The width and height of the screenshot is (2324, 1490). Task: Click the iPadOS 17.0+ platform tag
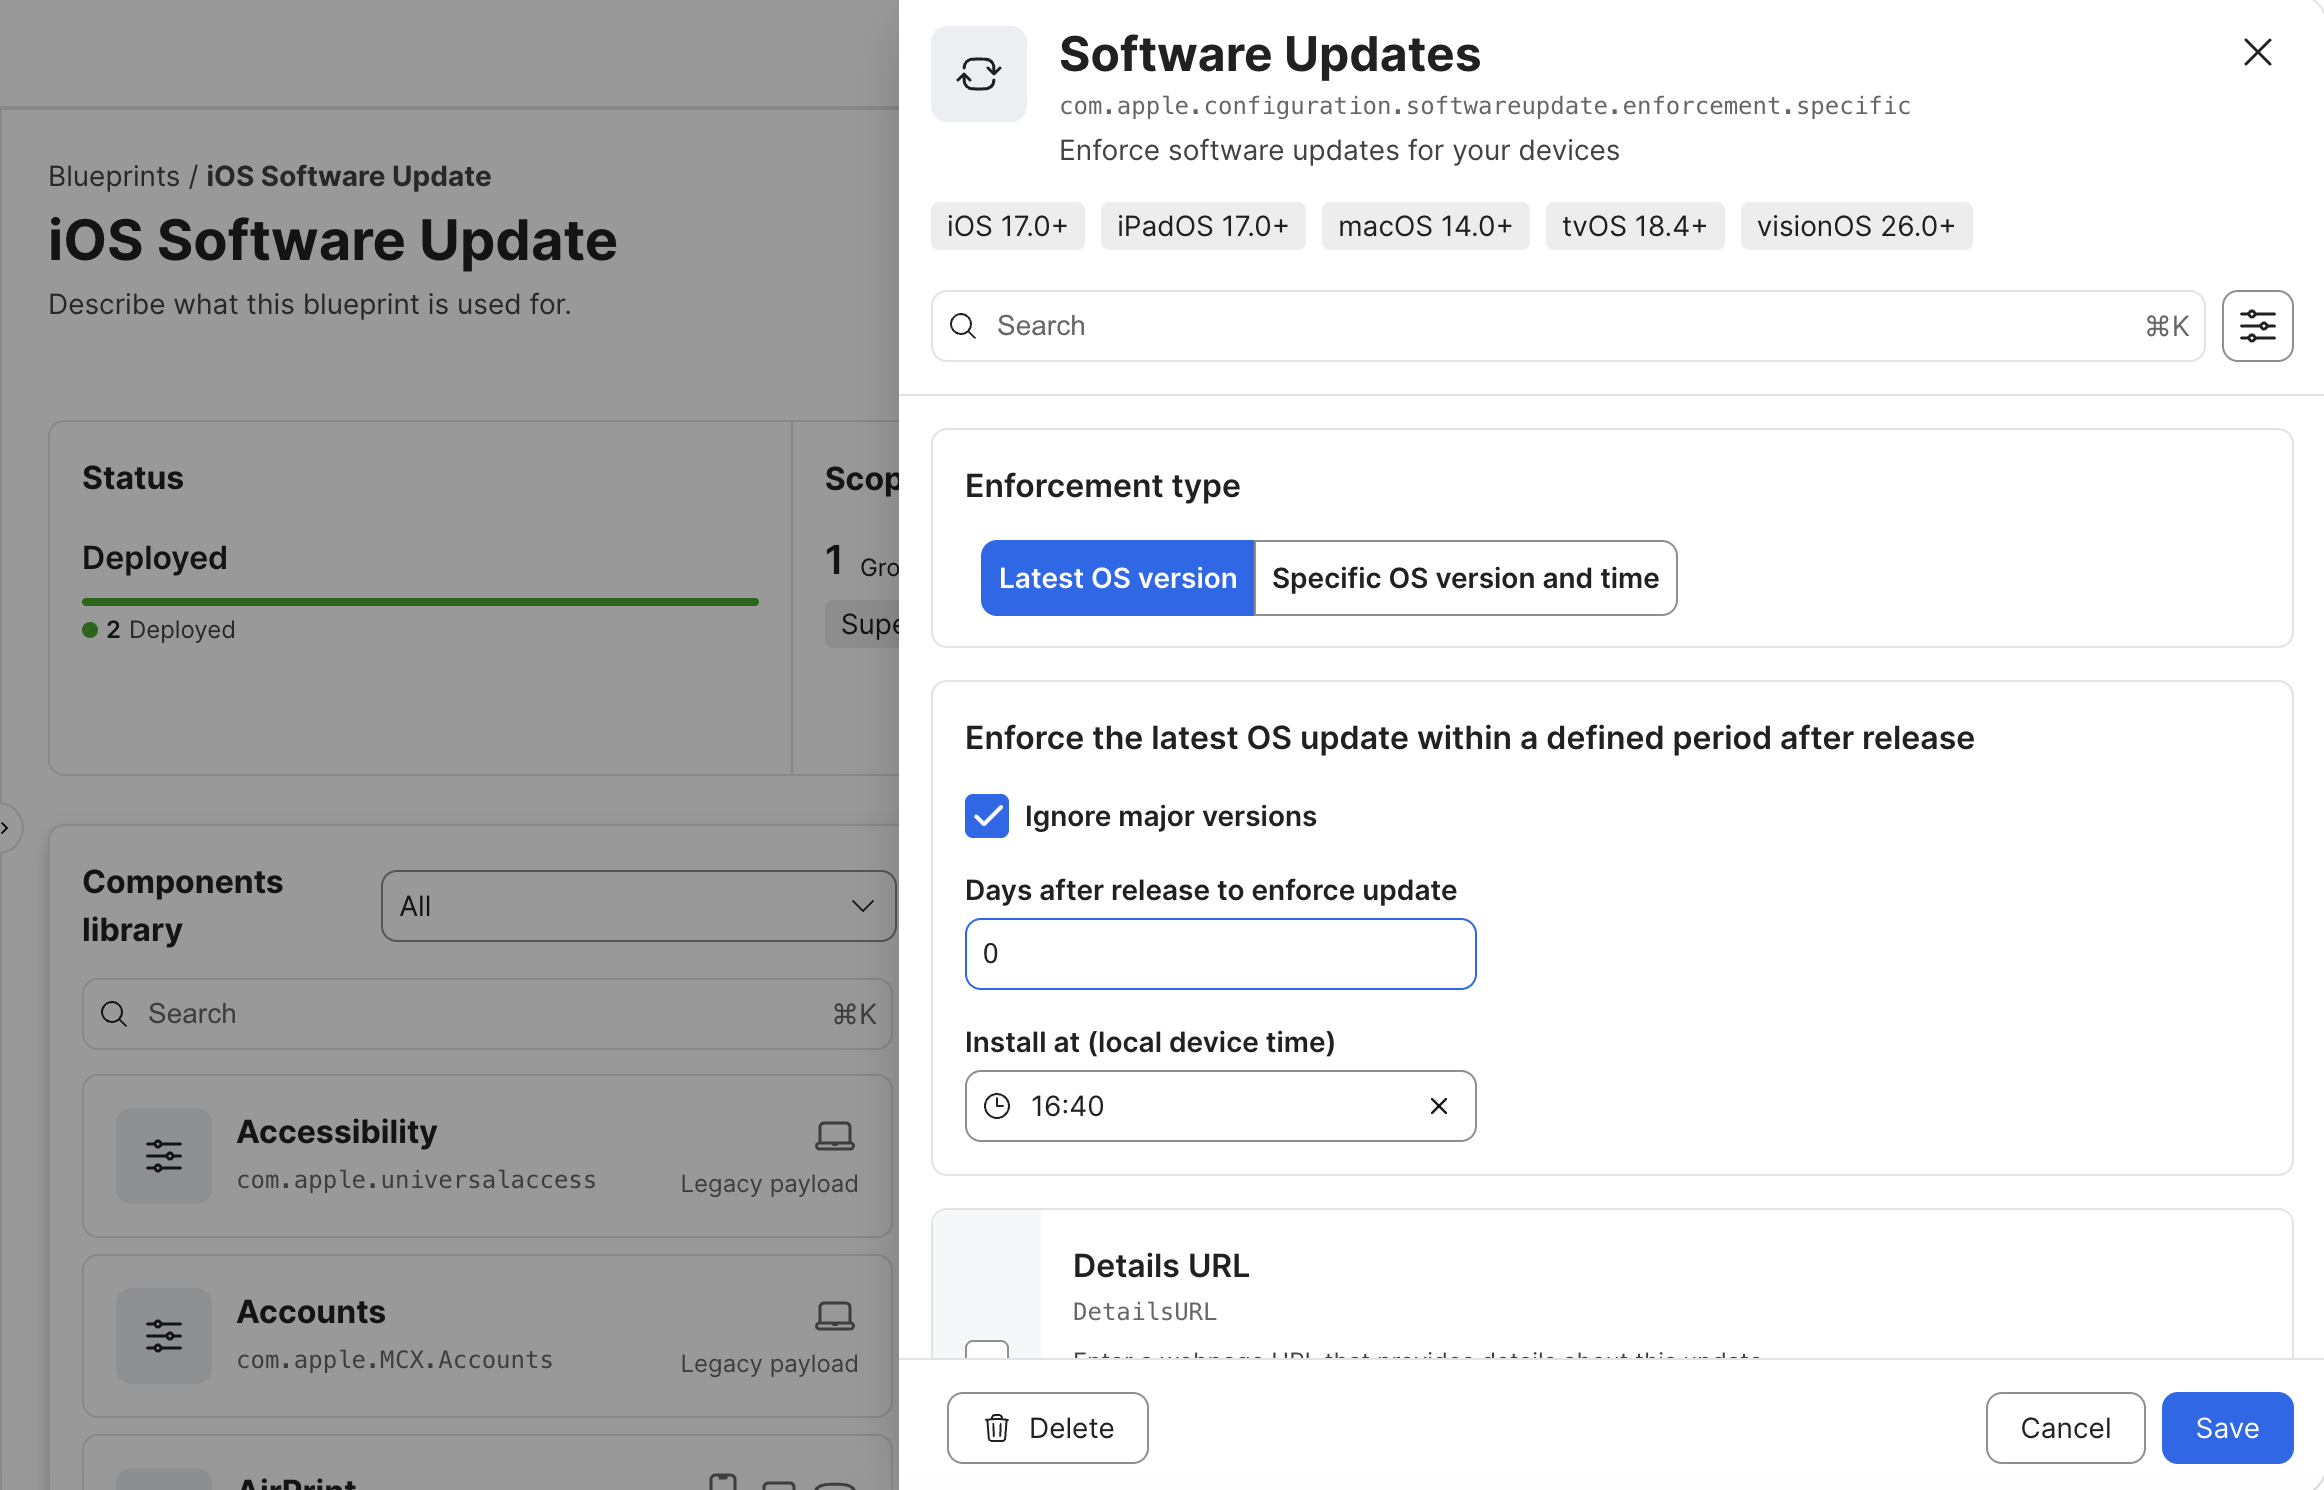click(x=1203, y=226)
